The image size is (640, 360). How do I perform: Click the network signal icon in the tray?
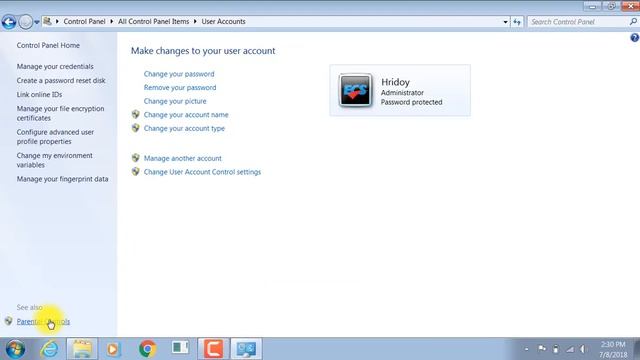point(570,349)
